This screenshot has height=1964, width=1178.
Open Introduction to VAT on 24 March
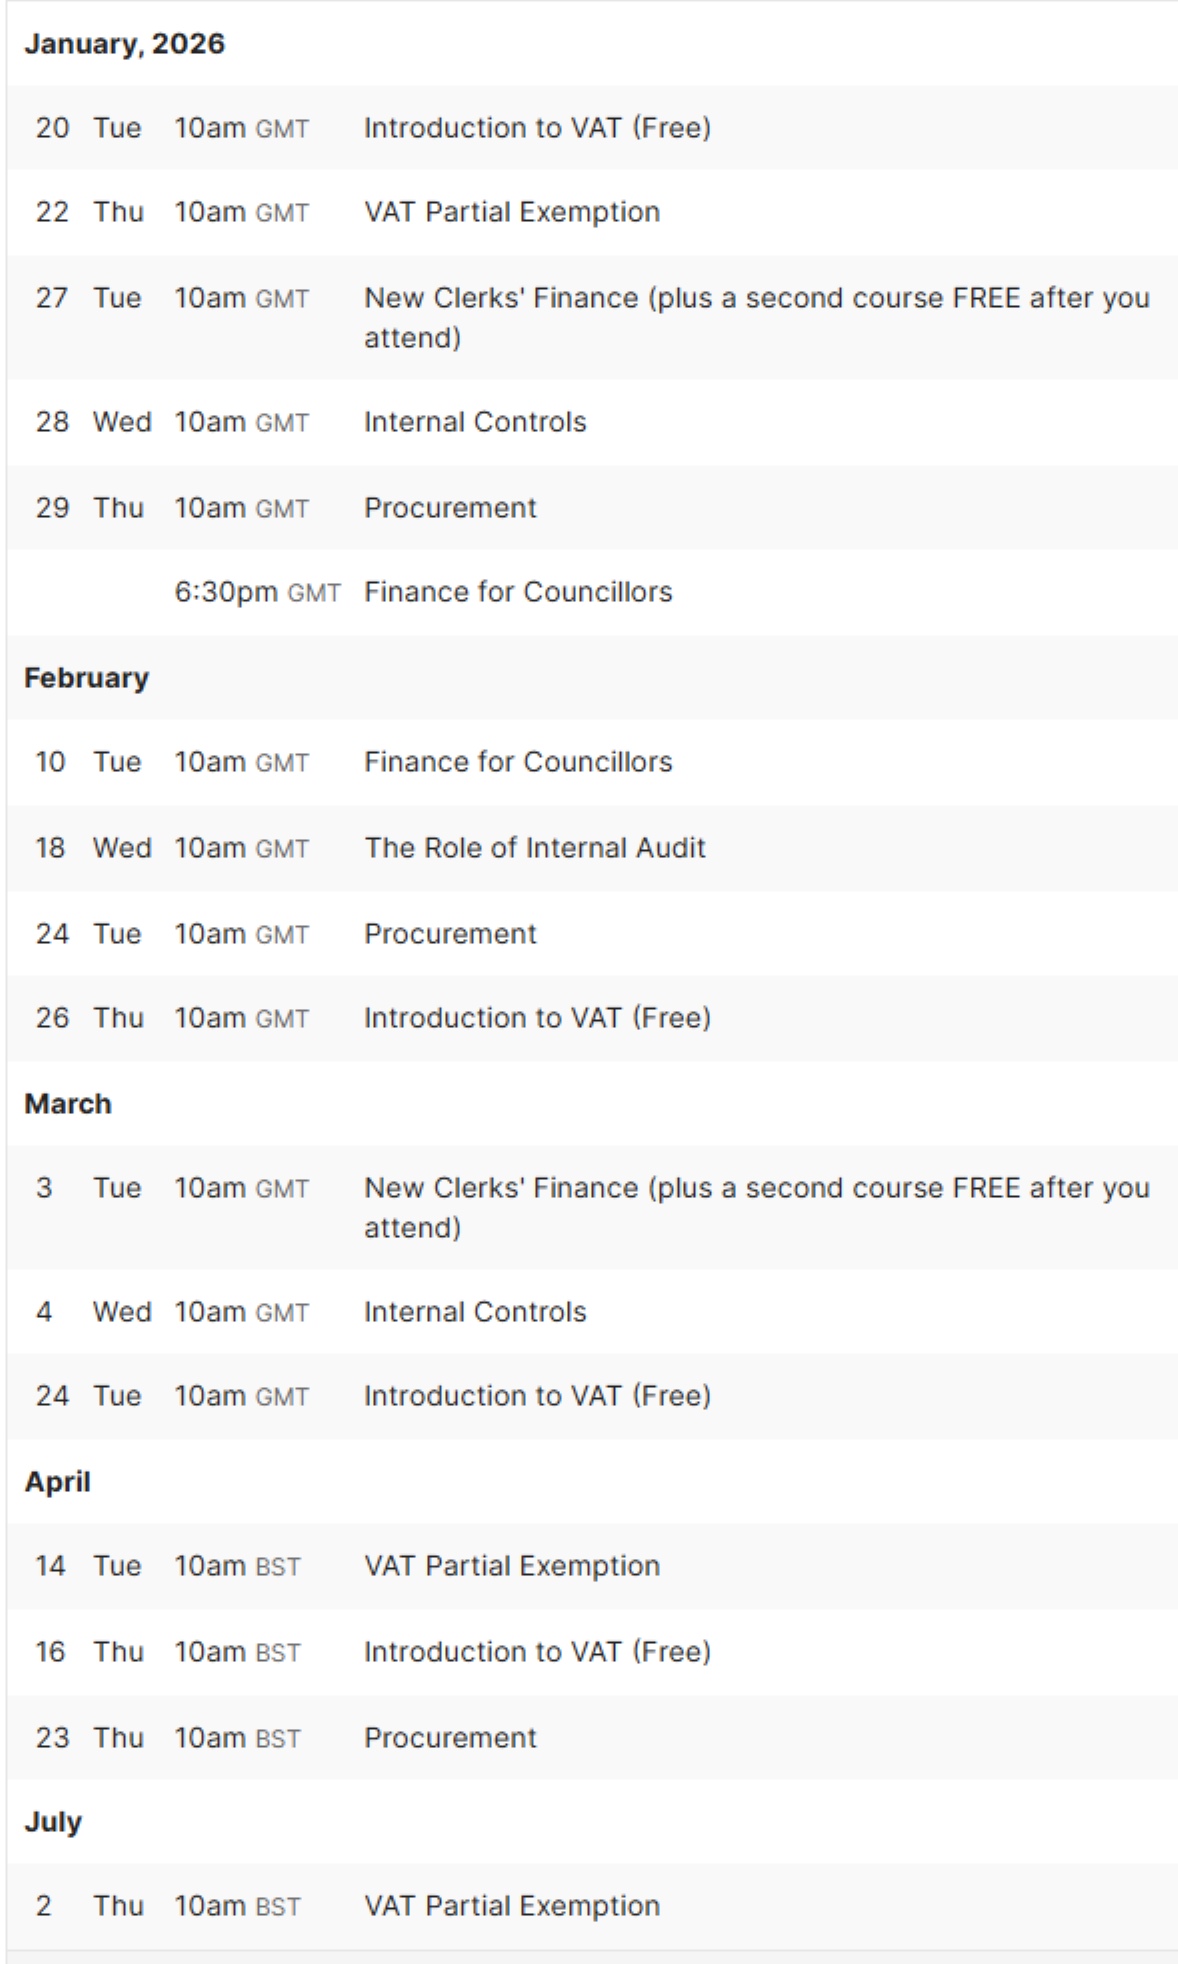coord(537,1396)
